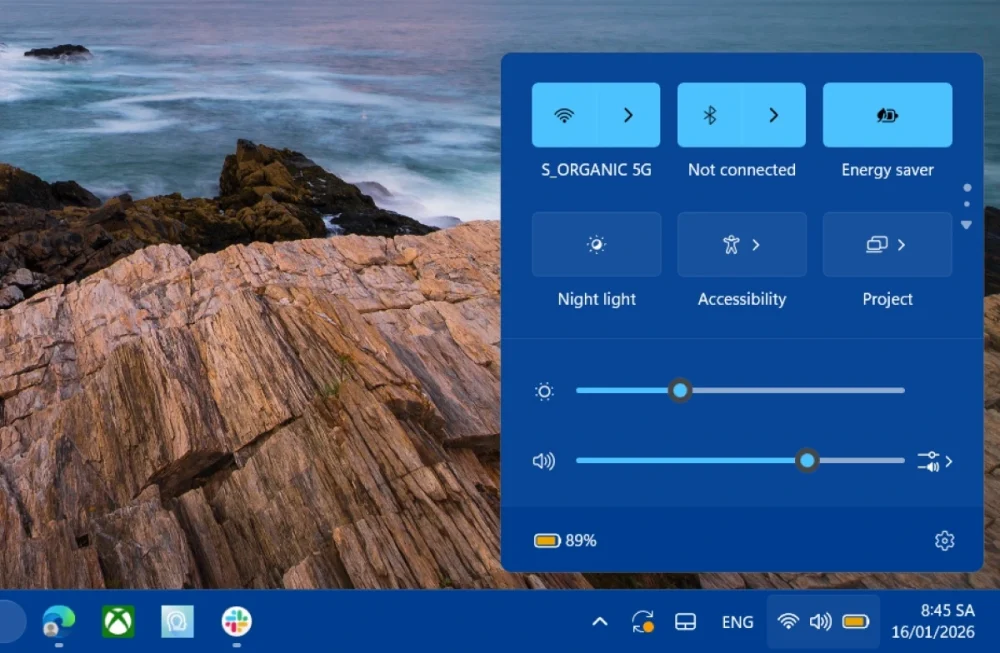
Task: Click taskbar battery icon
Action: click(855, 622)
